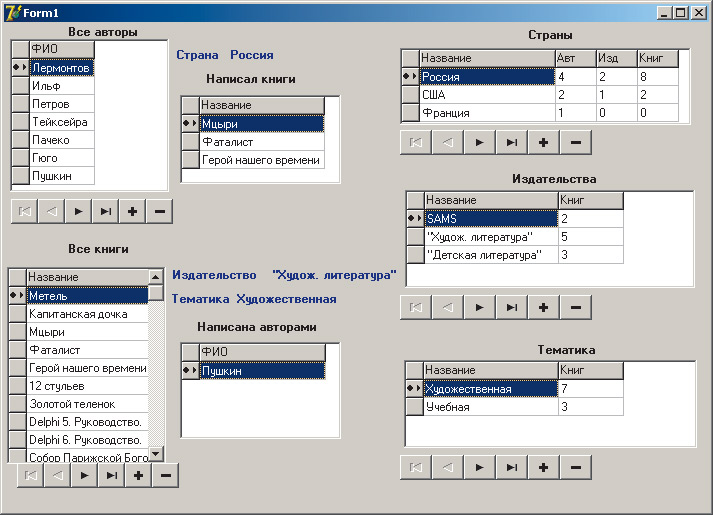Click row indicator cell beside SAMS
713x515 pixels.
click(x=415, y=219)
